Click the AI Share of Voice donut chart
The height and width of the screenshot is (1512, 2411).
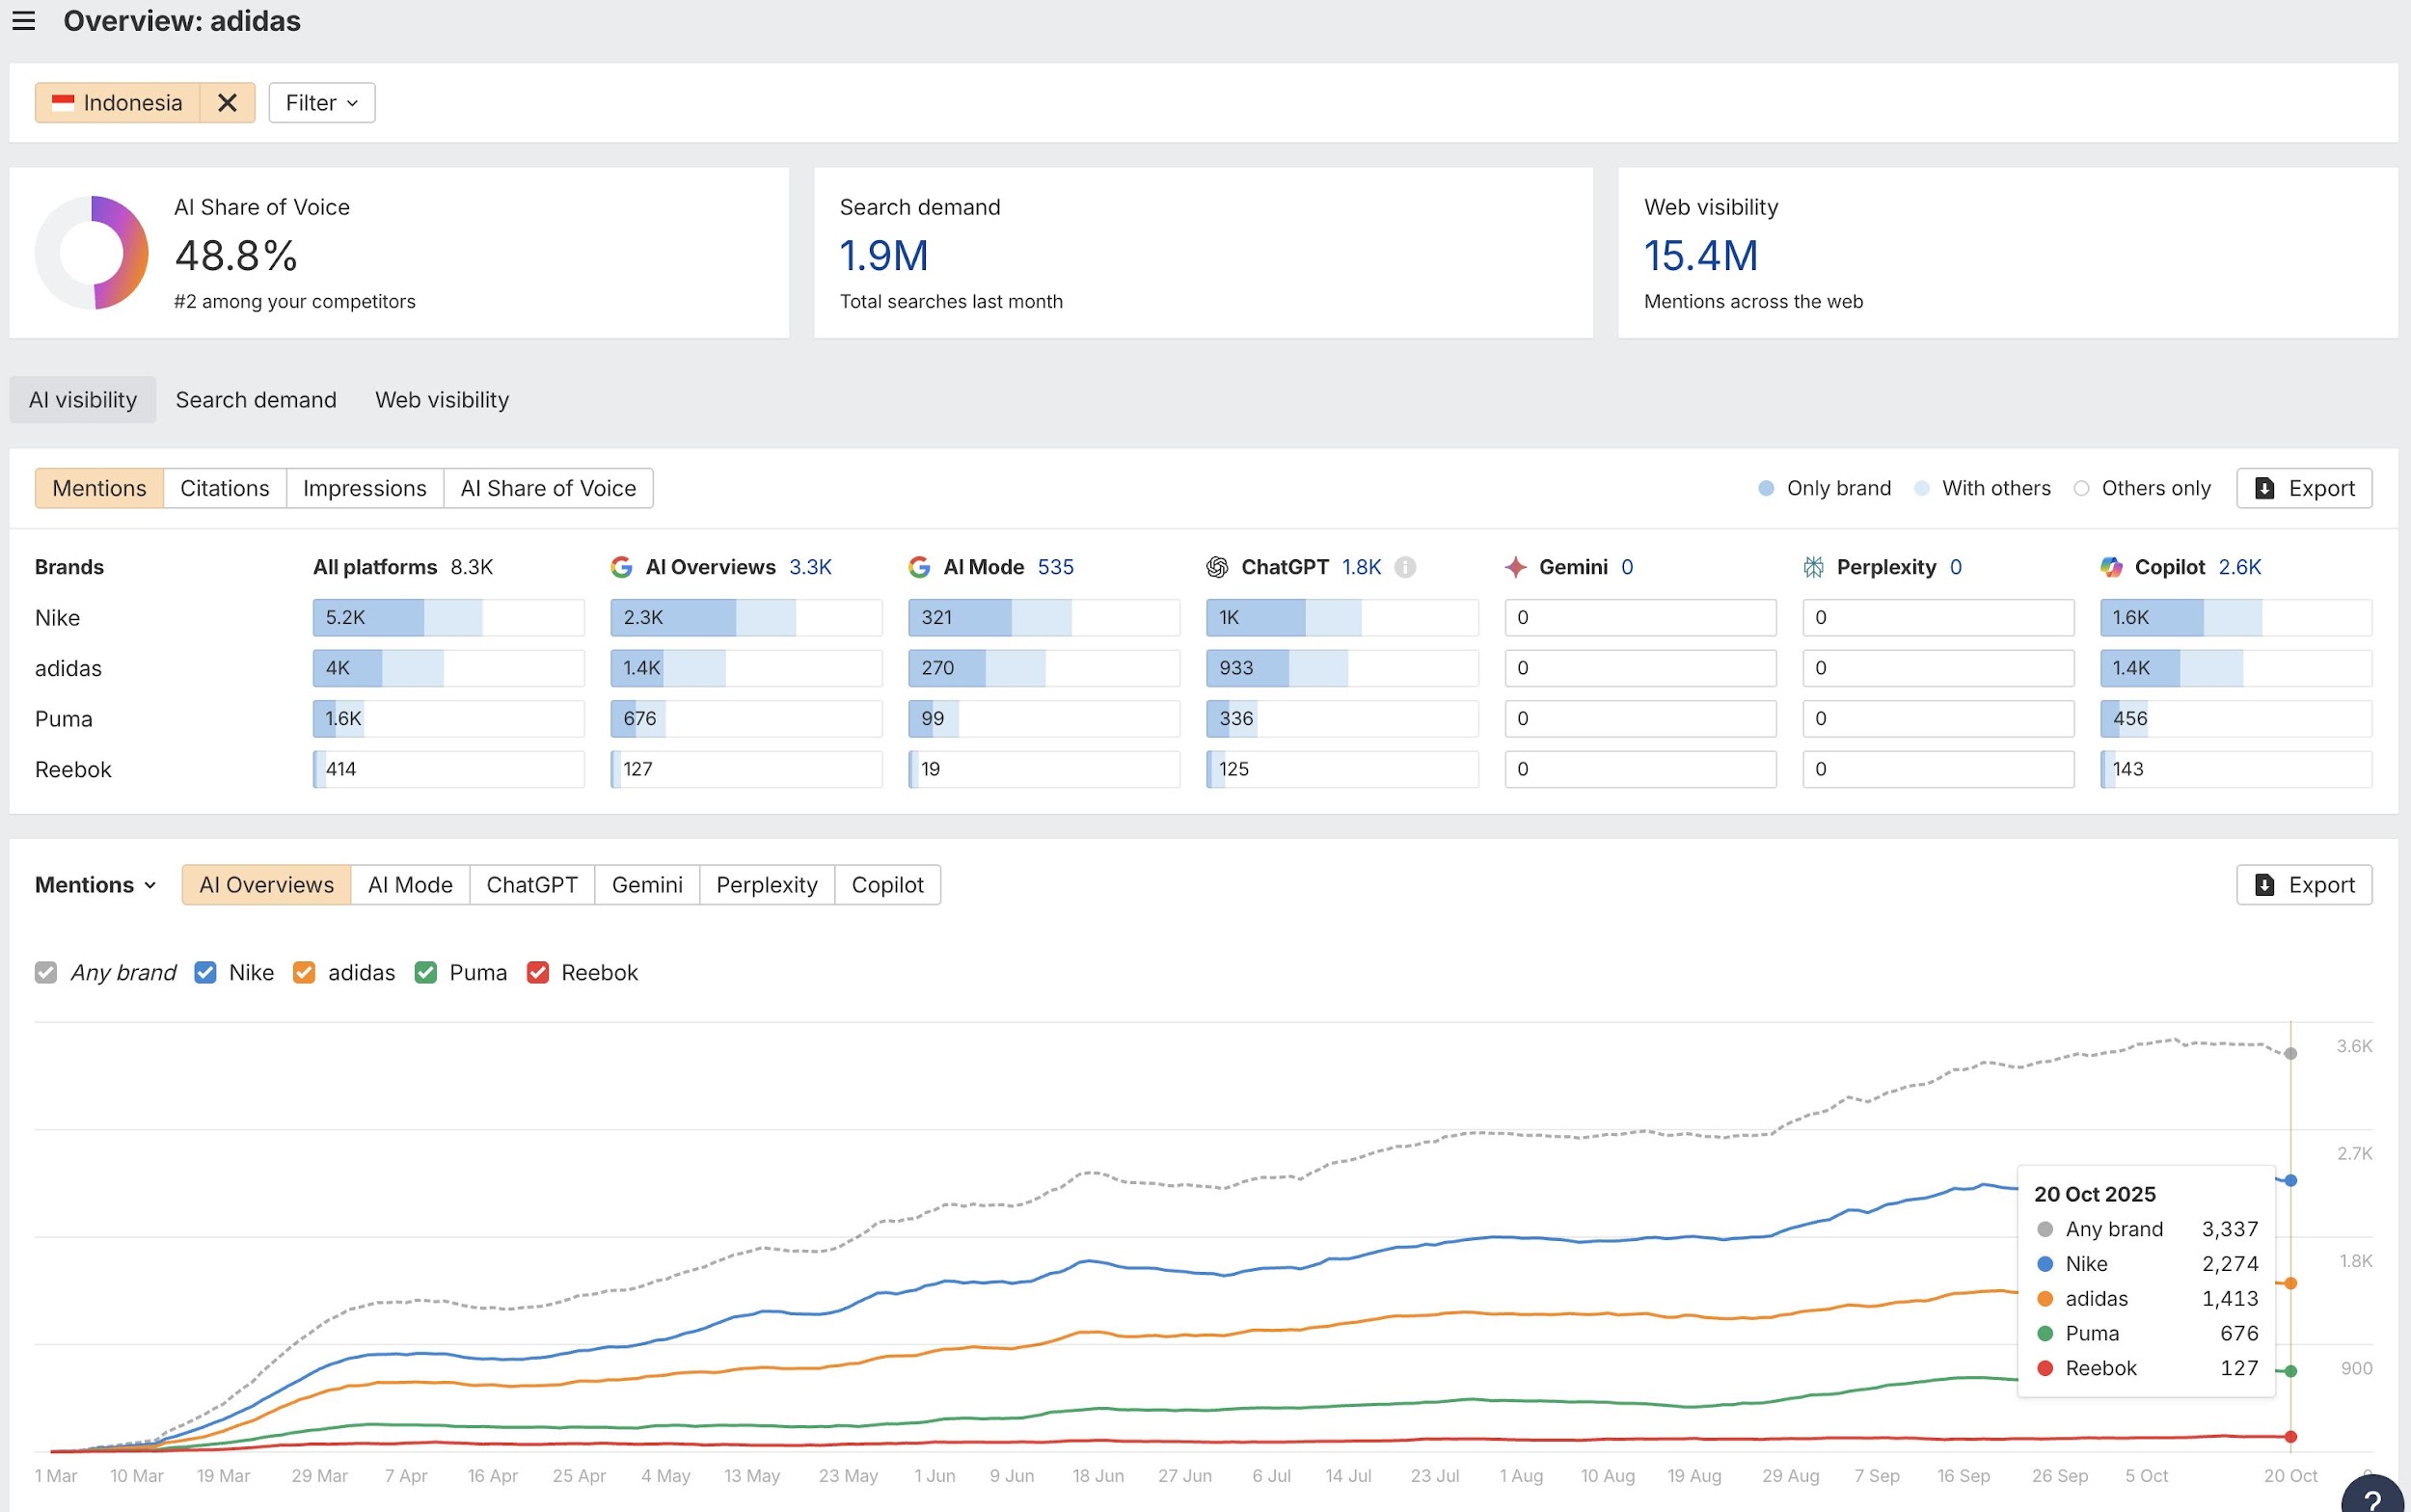click(x=92, y=253)
